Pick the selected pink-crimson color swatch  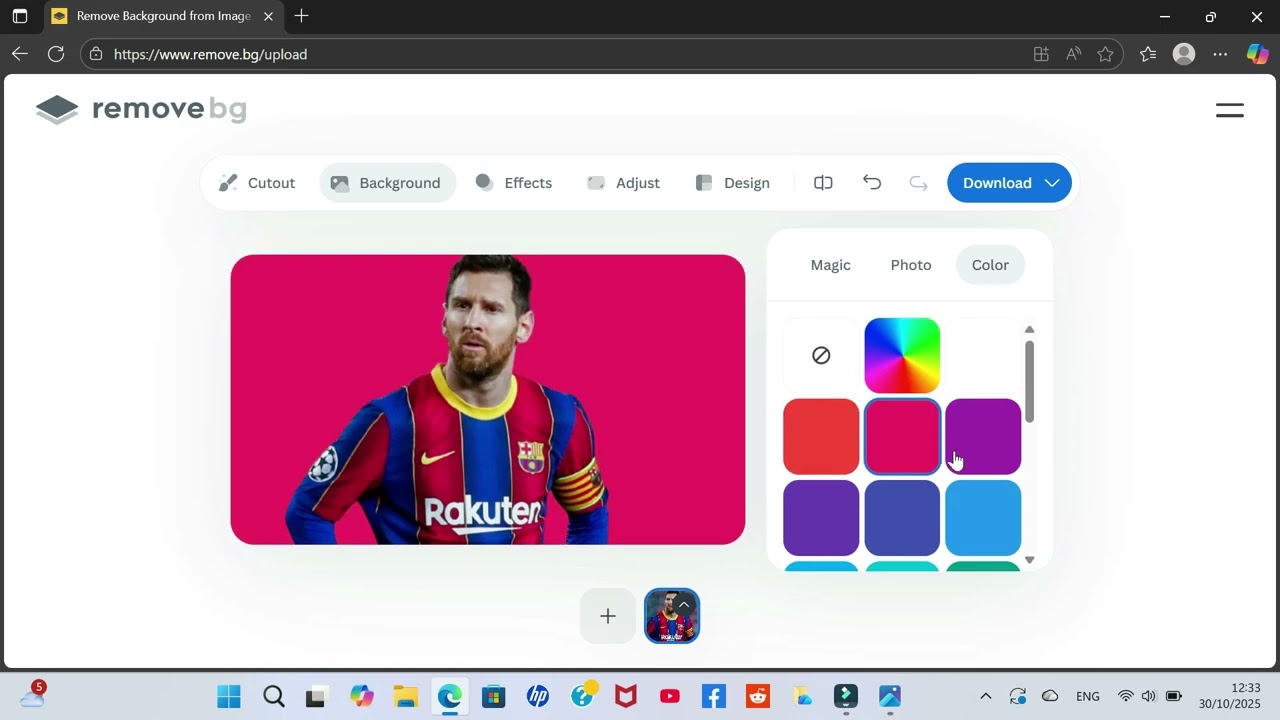tap(902, 436)
